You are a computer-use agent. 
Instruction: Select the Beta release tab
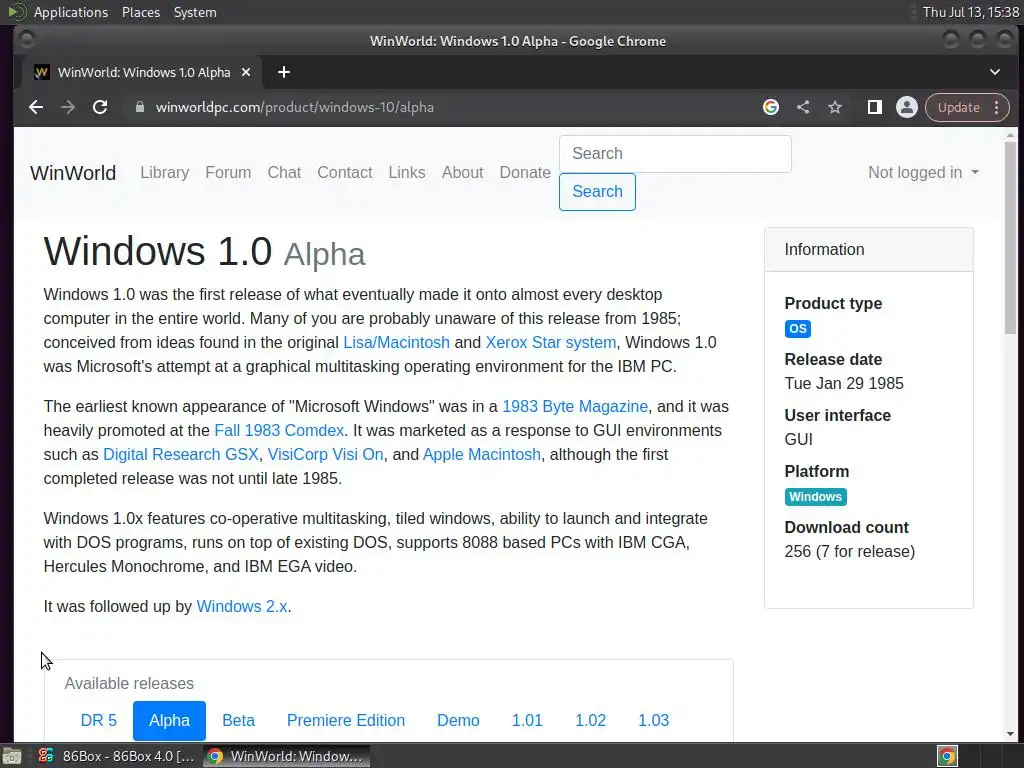click(x=238, y=720)
